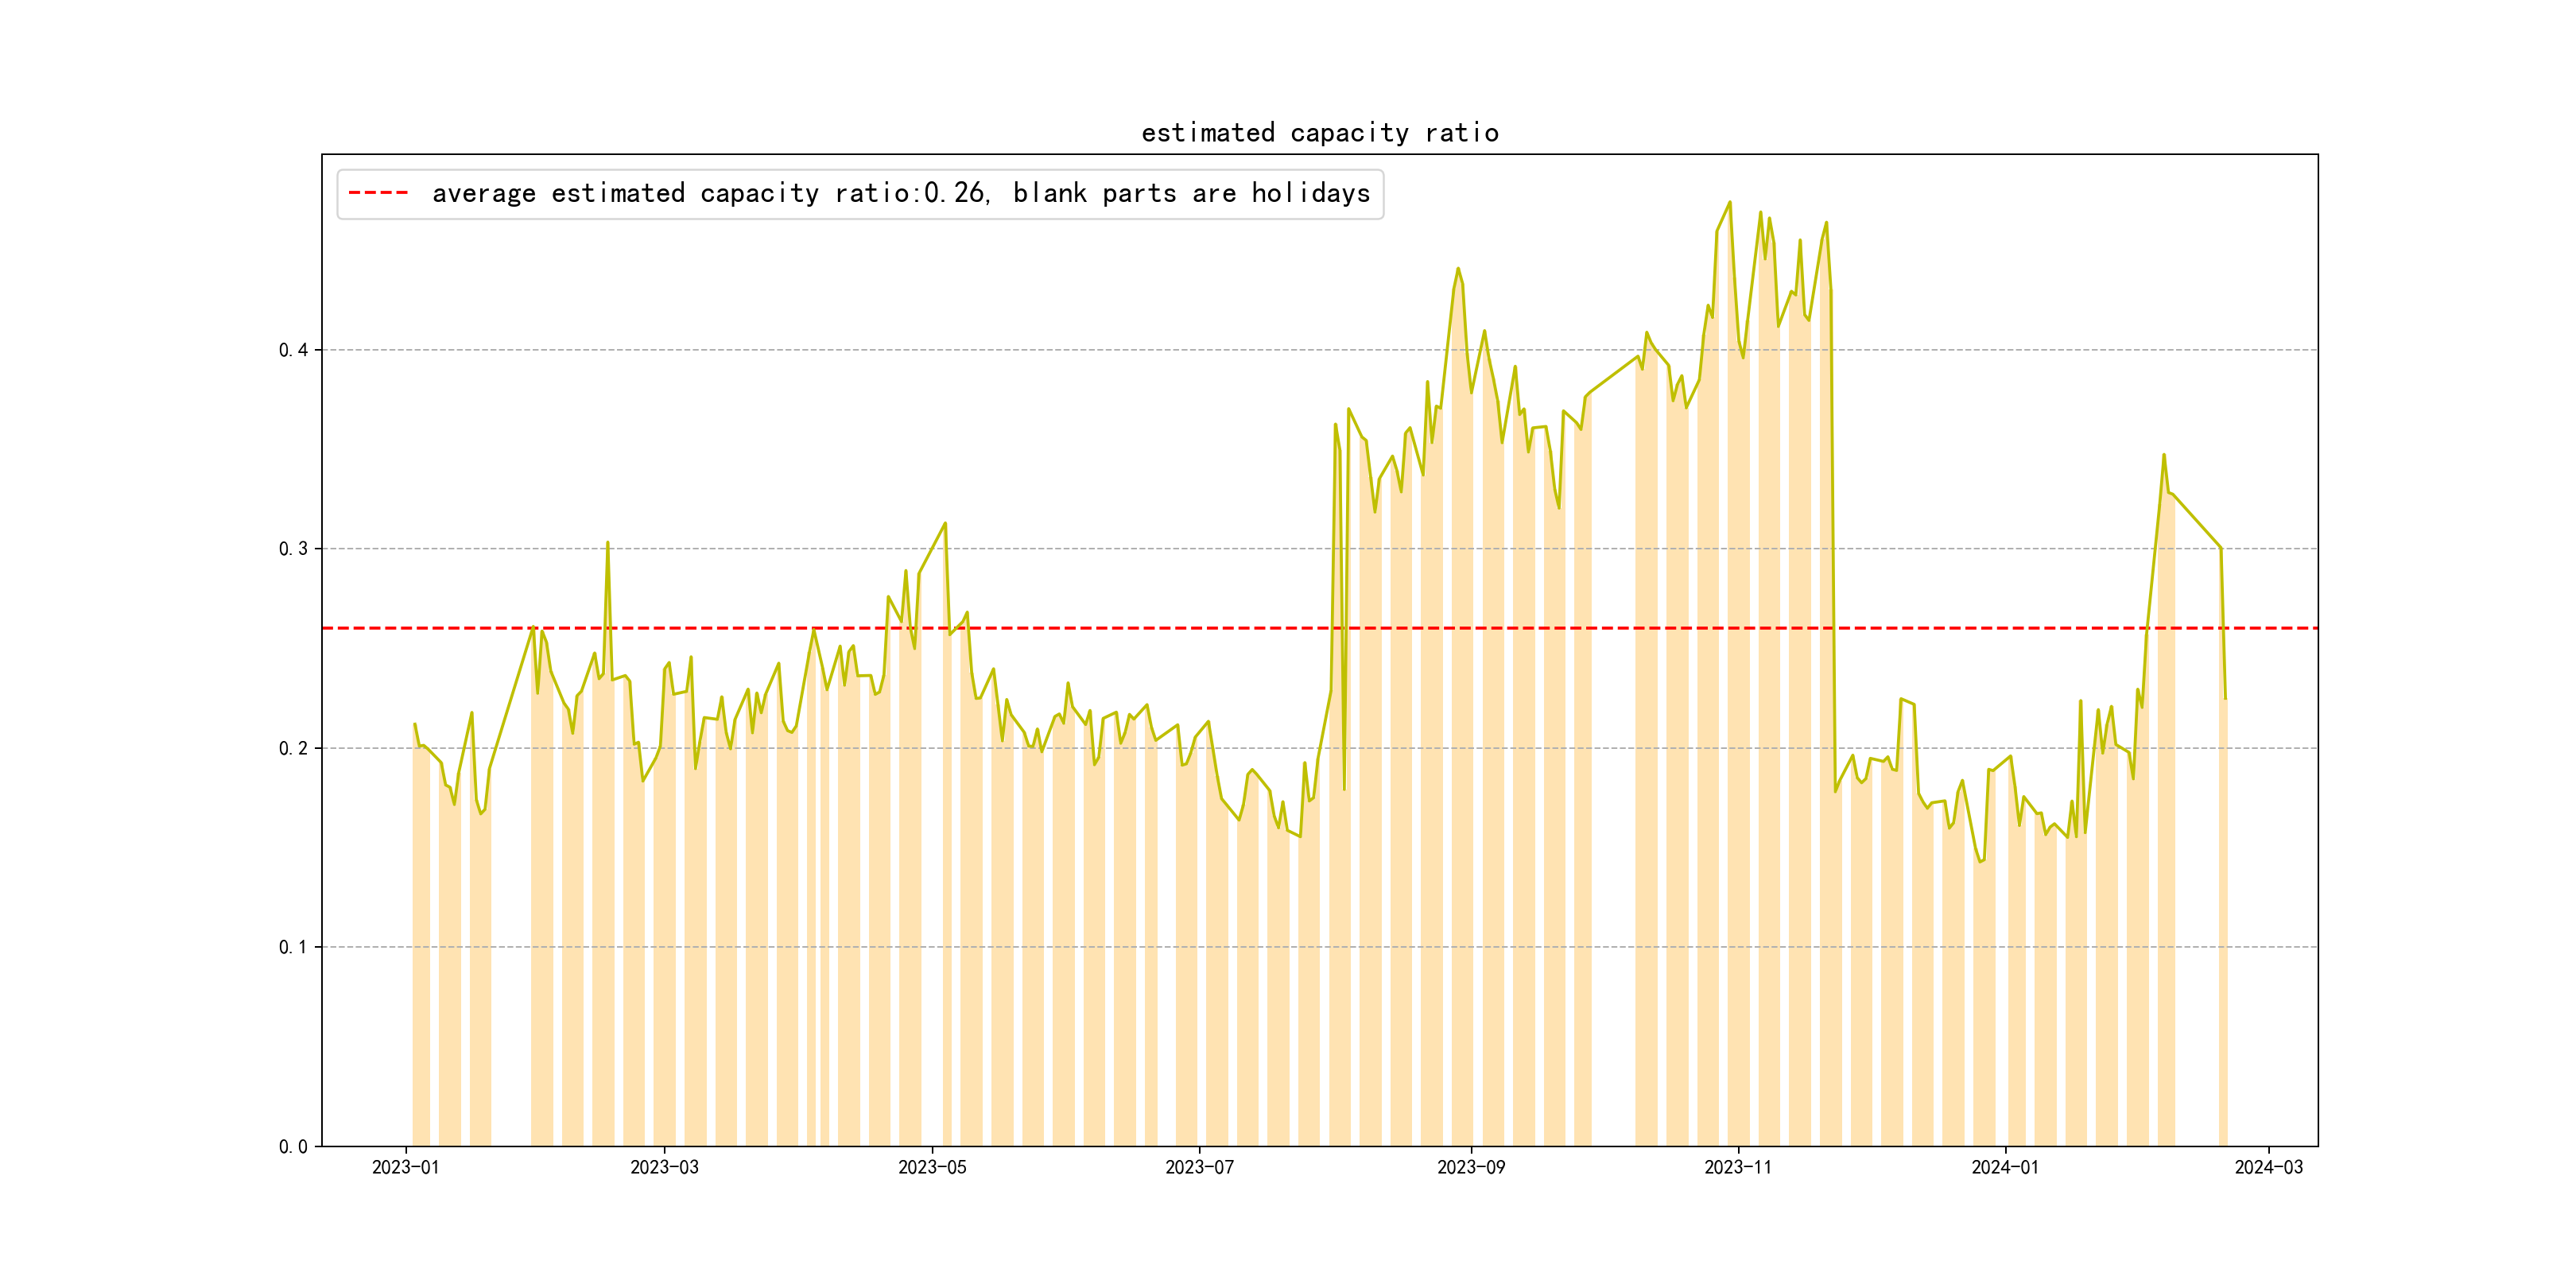Click the 2023-03 x-axis label
2576x1288 pixels.
pos(664,1167)
